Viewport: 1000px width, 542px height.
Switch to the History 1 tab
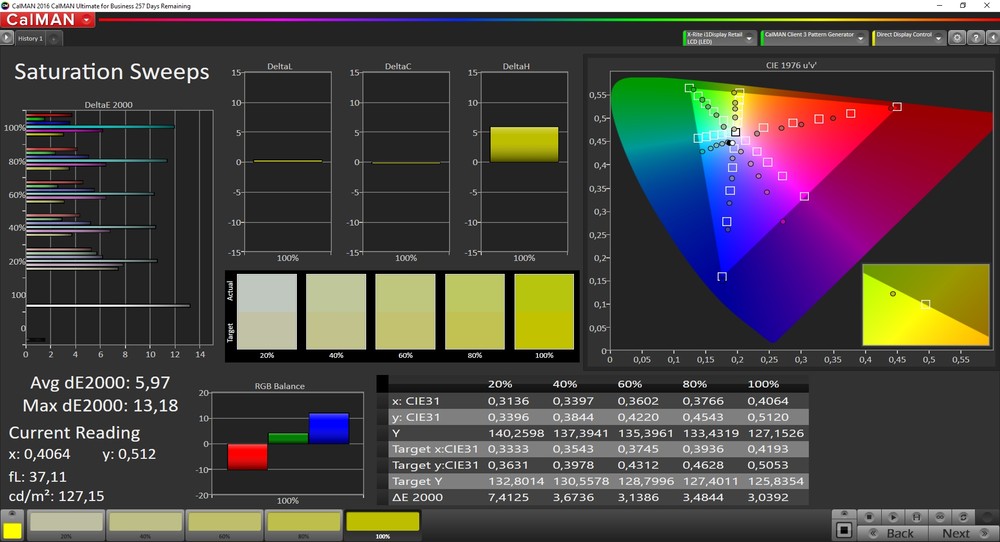click(30, 38)
